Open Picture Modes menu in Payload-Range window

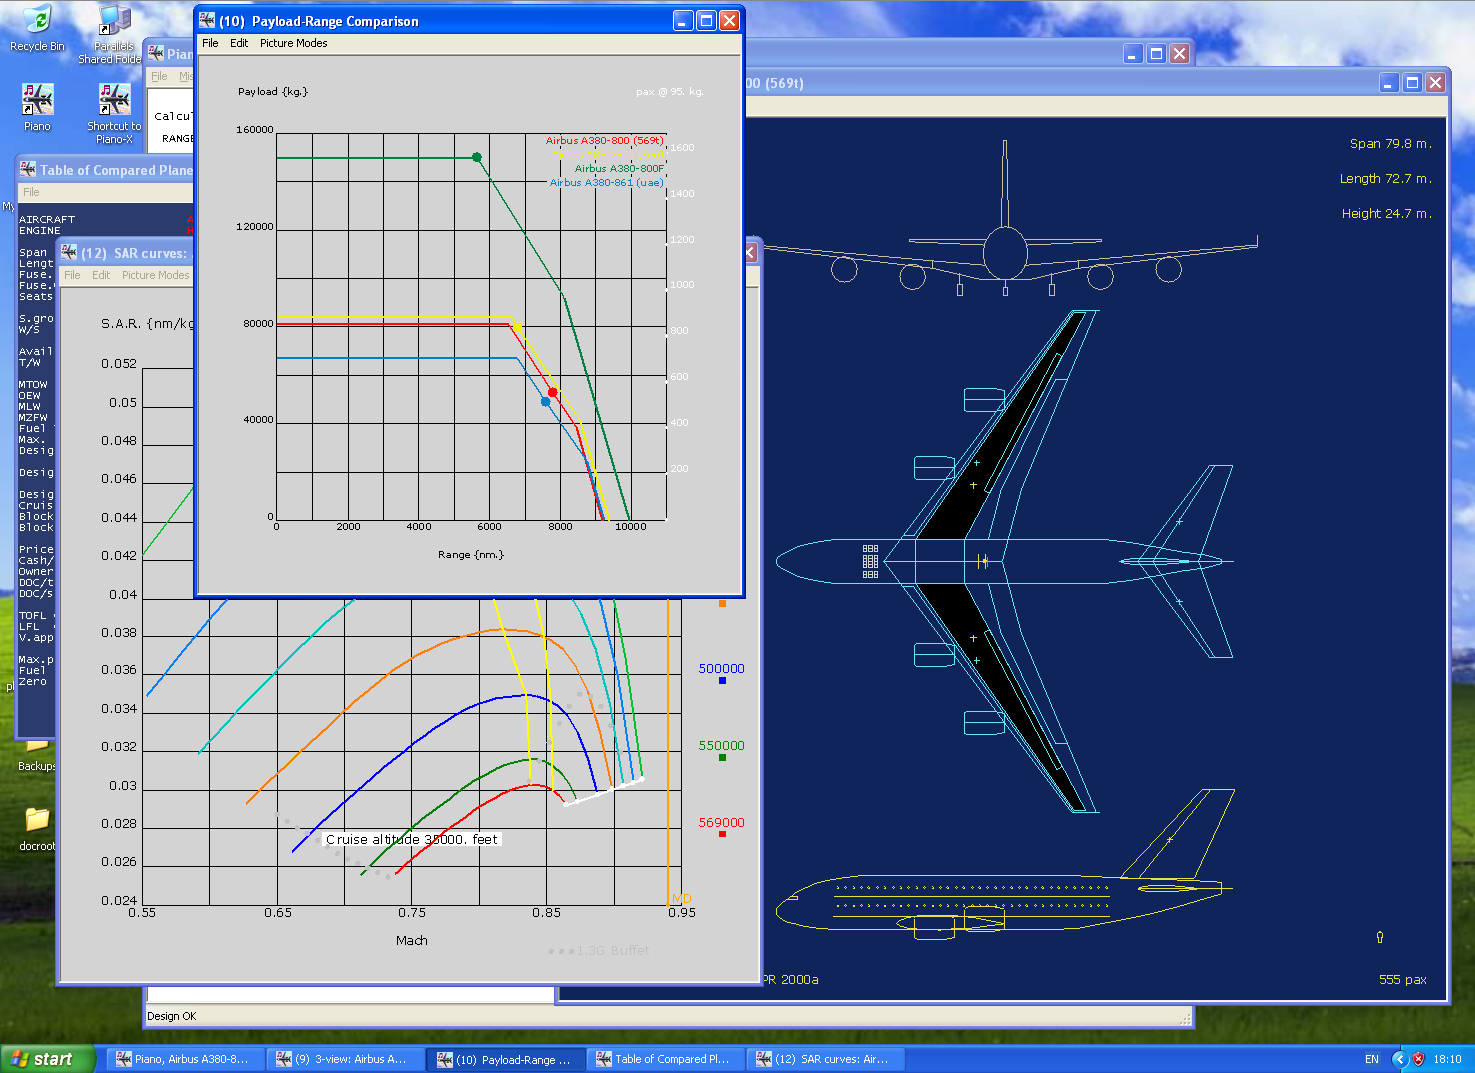[293, 43]
